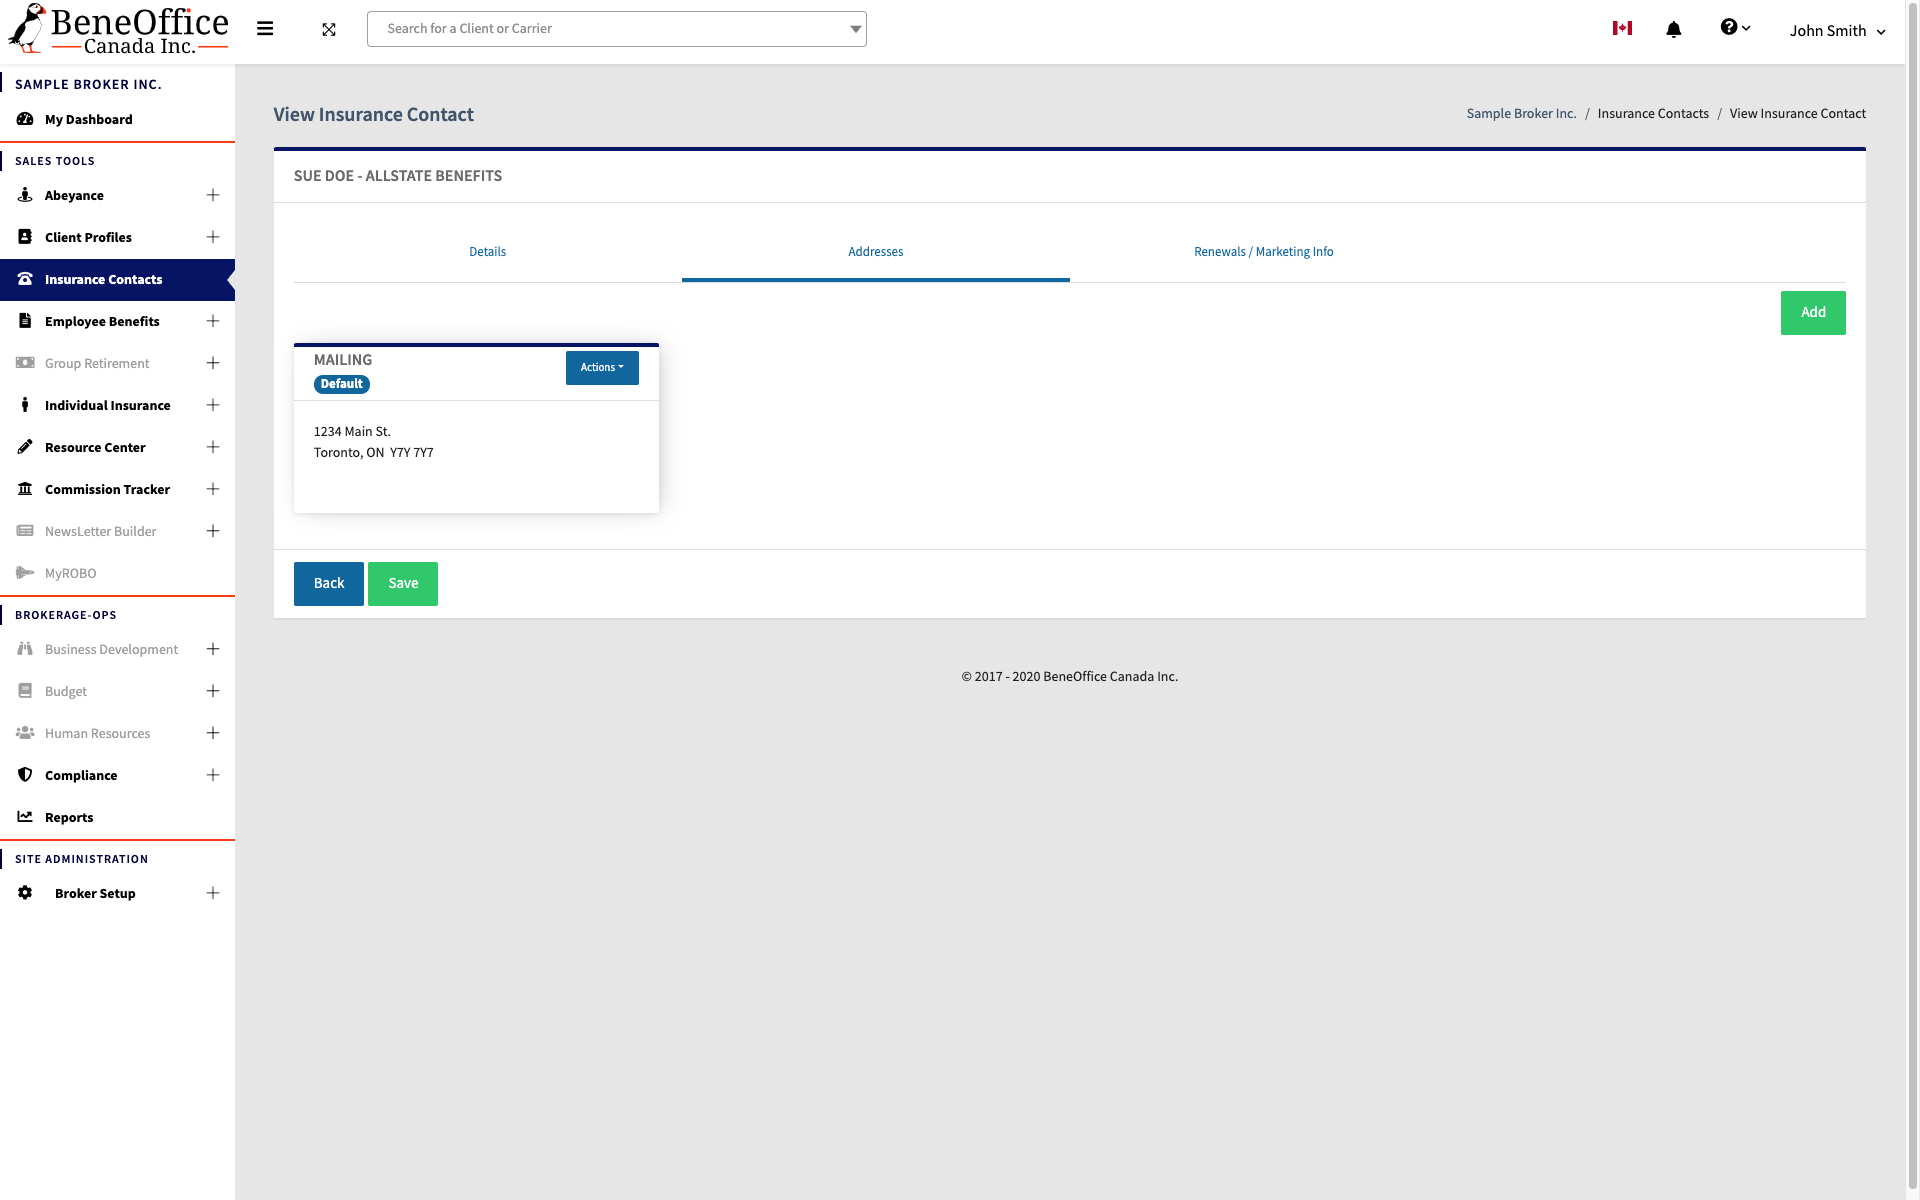Open the John Smith user menu
The width and height of the screenshot is (1920, 1200).
(1837, 31)
